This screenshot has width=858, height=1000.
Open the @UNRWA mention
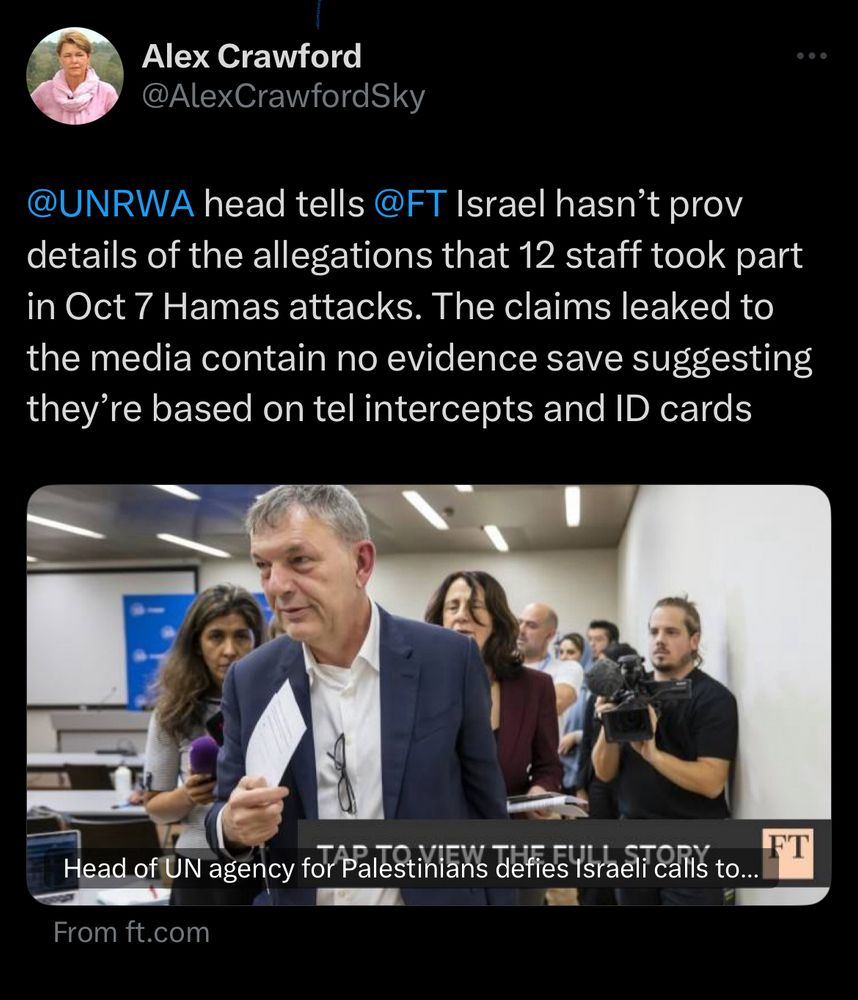[110, 204]
